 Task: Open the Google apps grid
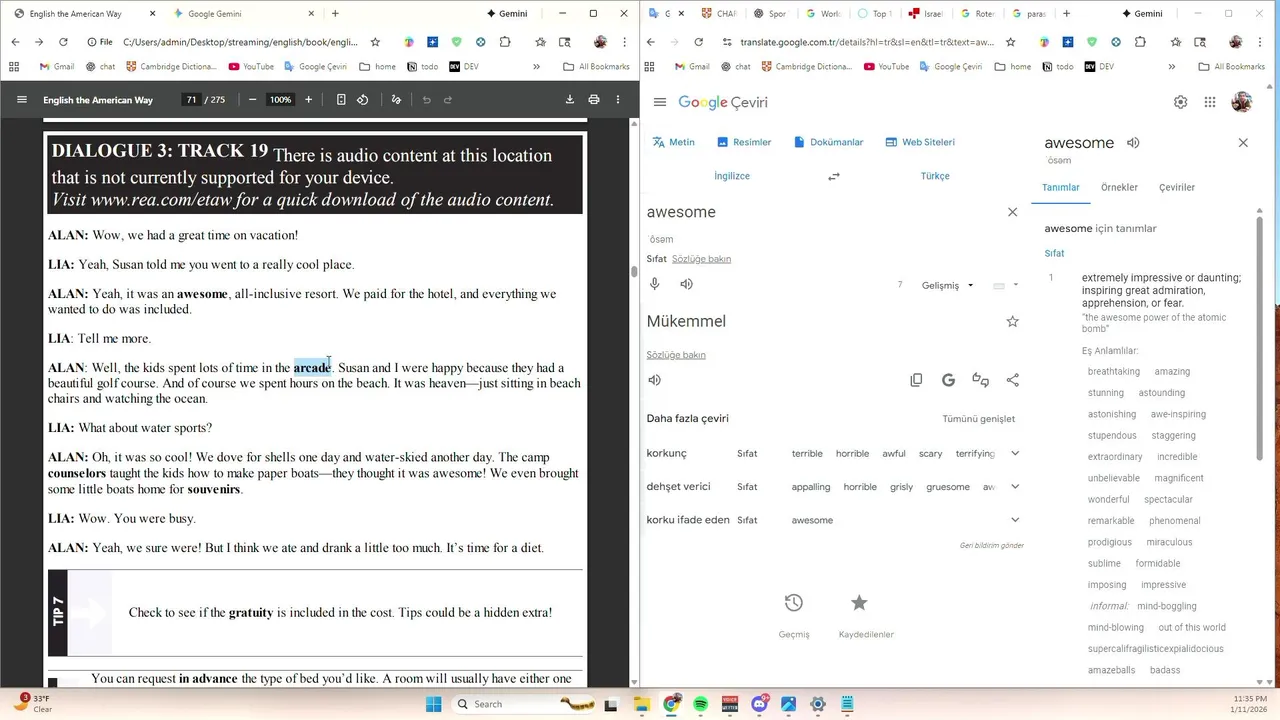[x=1210, y=102]
